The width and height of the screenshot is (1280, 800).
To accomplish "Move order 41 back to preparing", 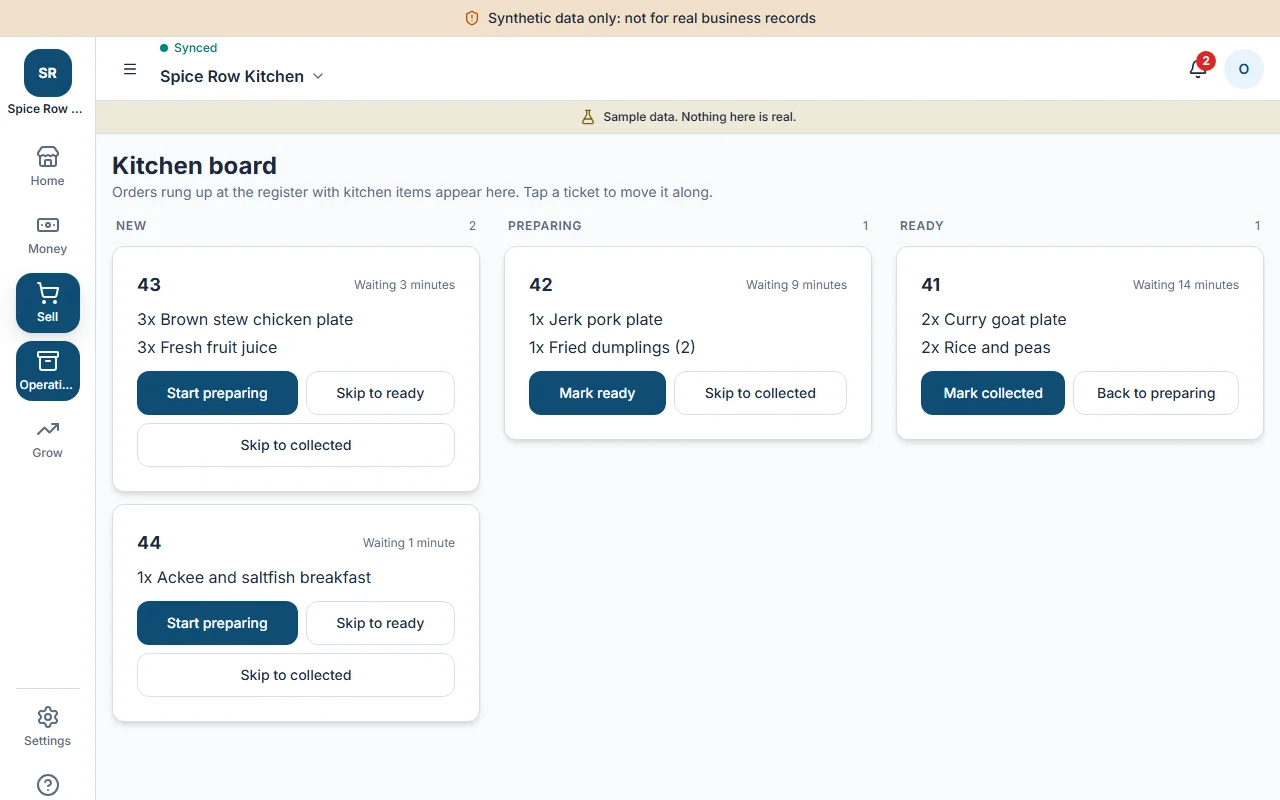I will 1156,393.
